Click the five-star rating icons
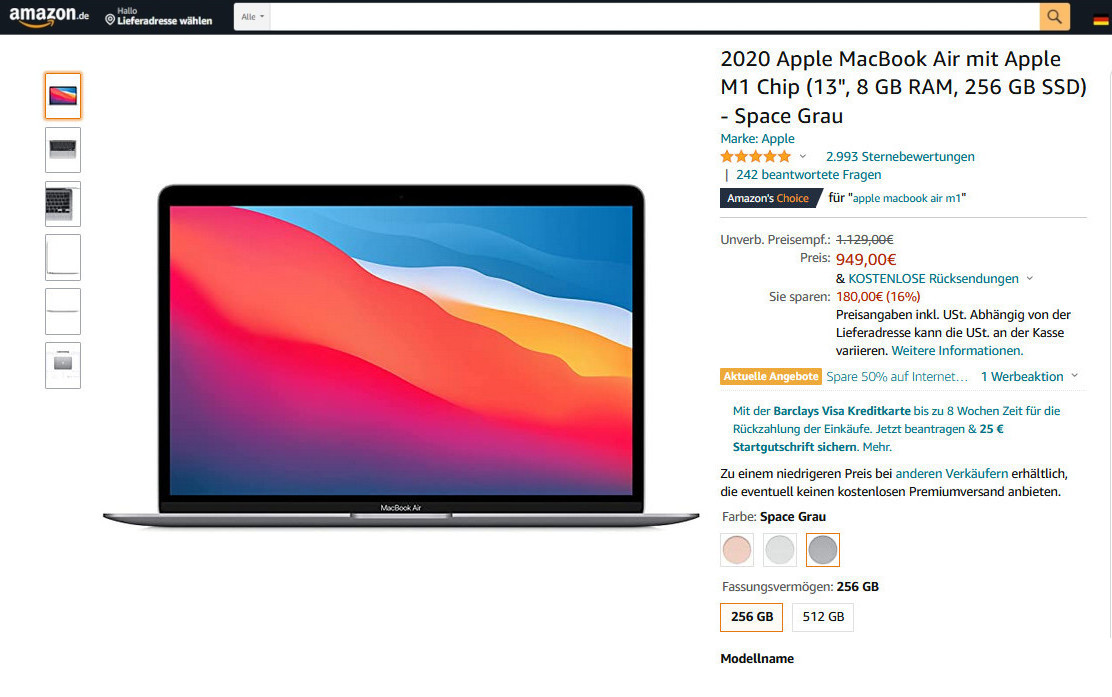 click(755, 157)
